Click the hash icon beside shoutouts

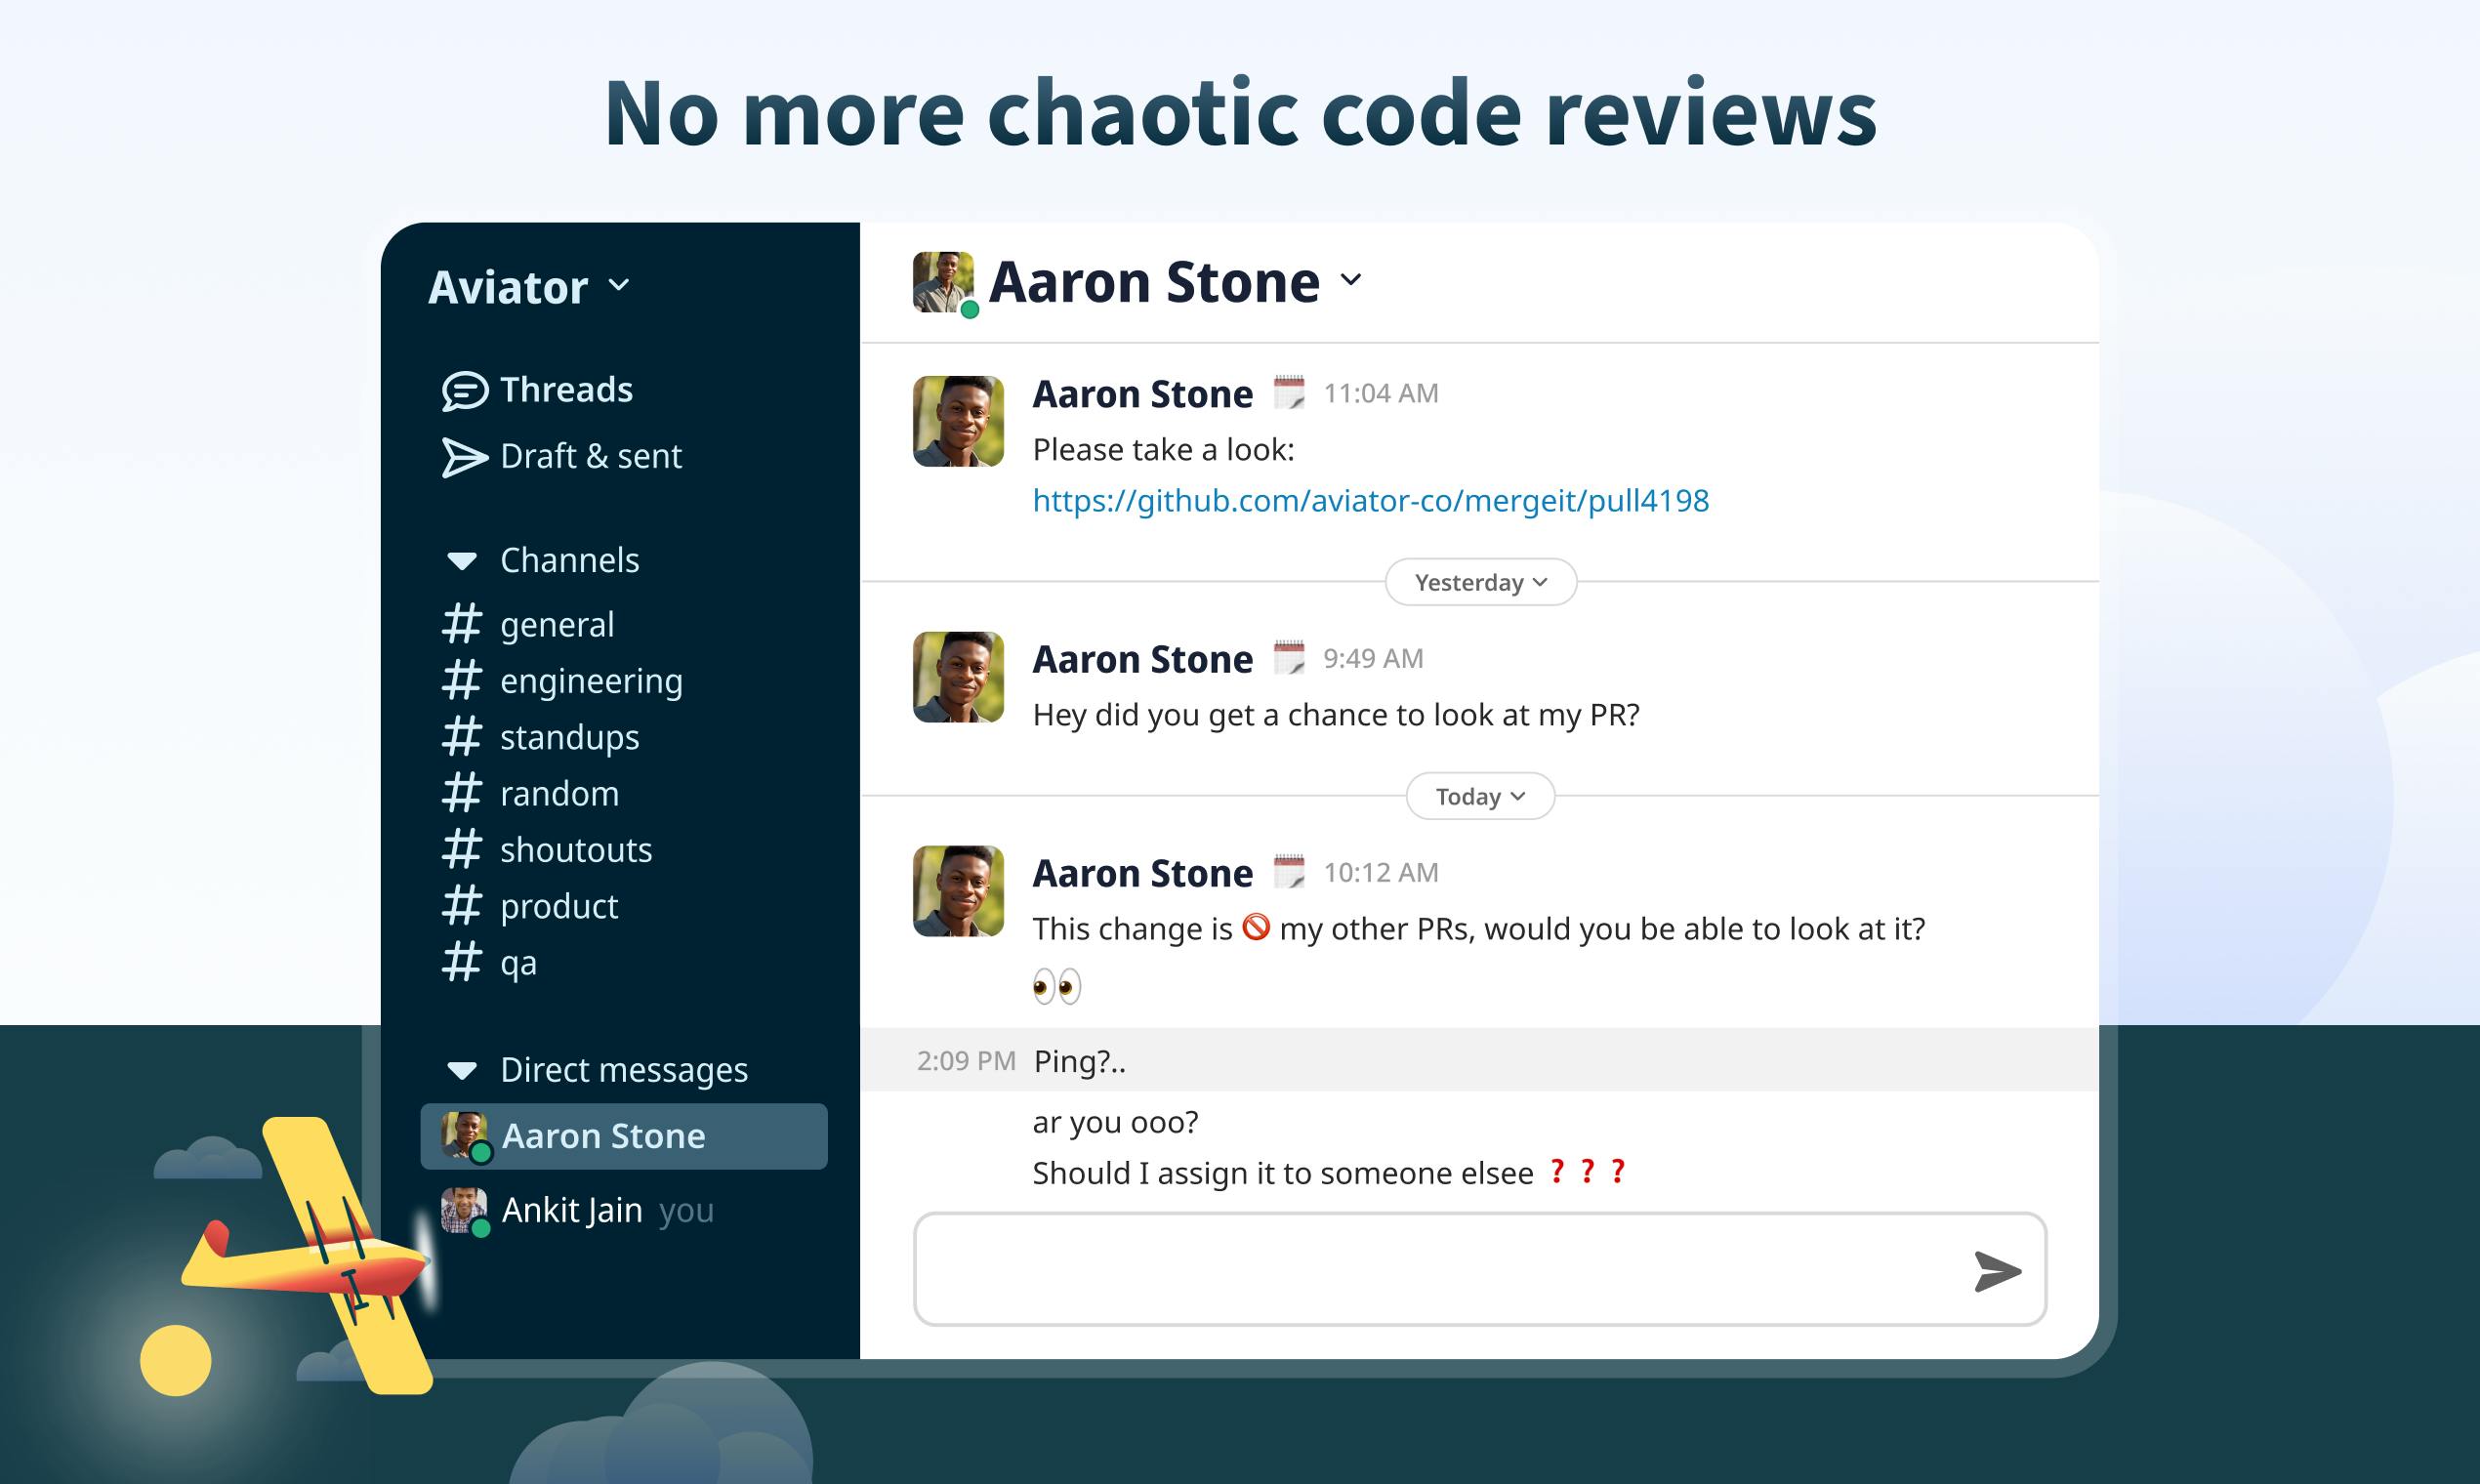pyautogui.click(x=462, y=849)
